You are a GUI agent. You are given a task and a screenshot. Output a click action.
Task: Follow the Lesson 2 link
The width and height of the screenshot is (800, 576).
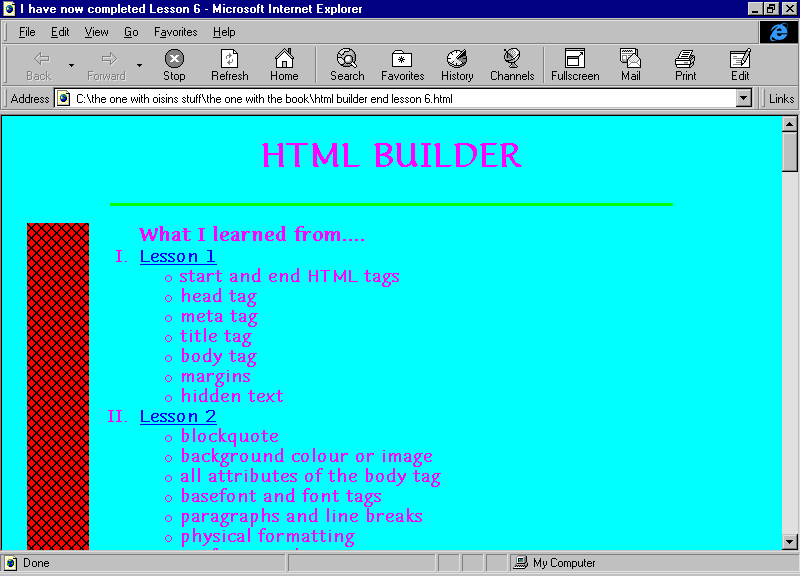click(x=178, y=416)
